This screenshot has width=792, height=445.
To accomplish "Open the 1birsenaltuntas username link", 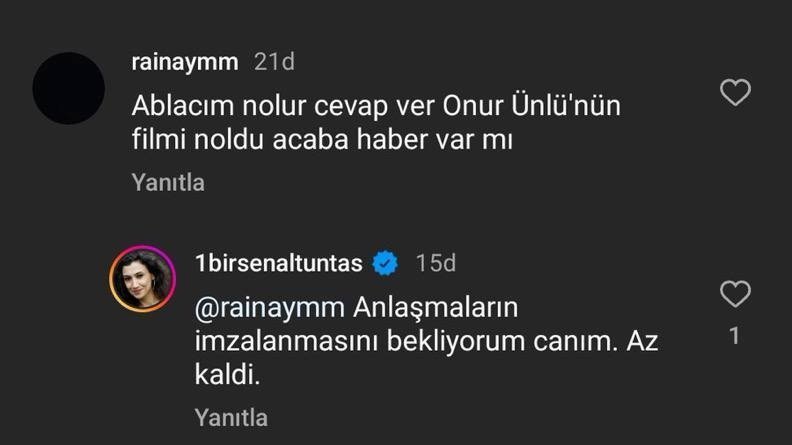I will point(279,263).
